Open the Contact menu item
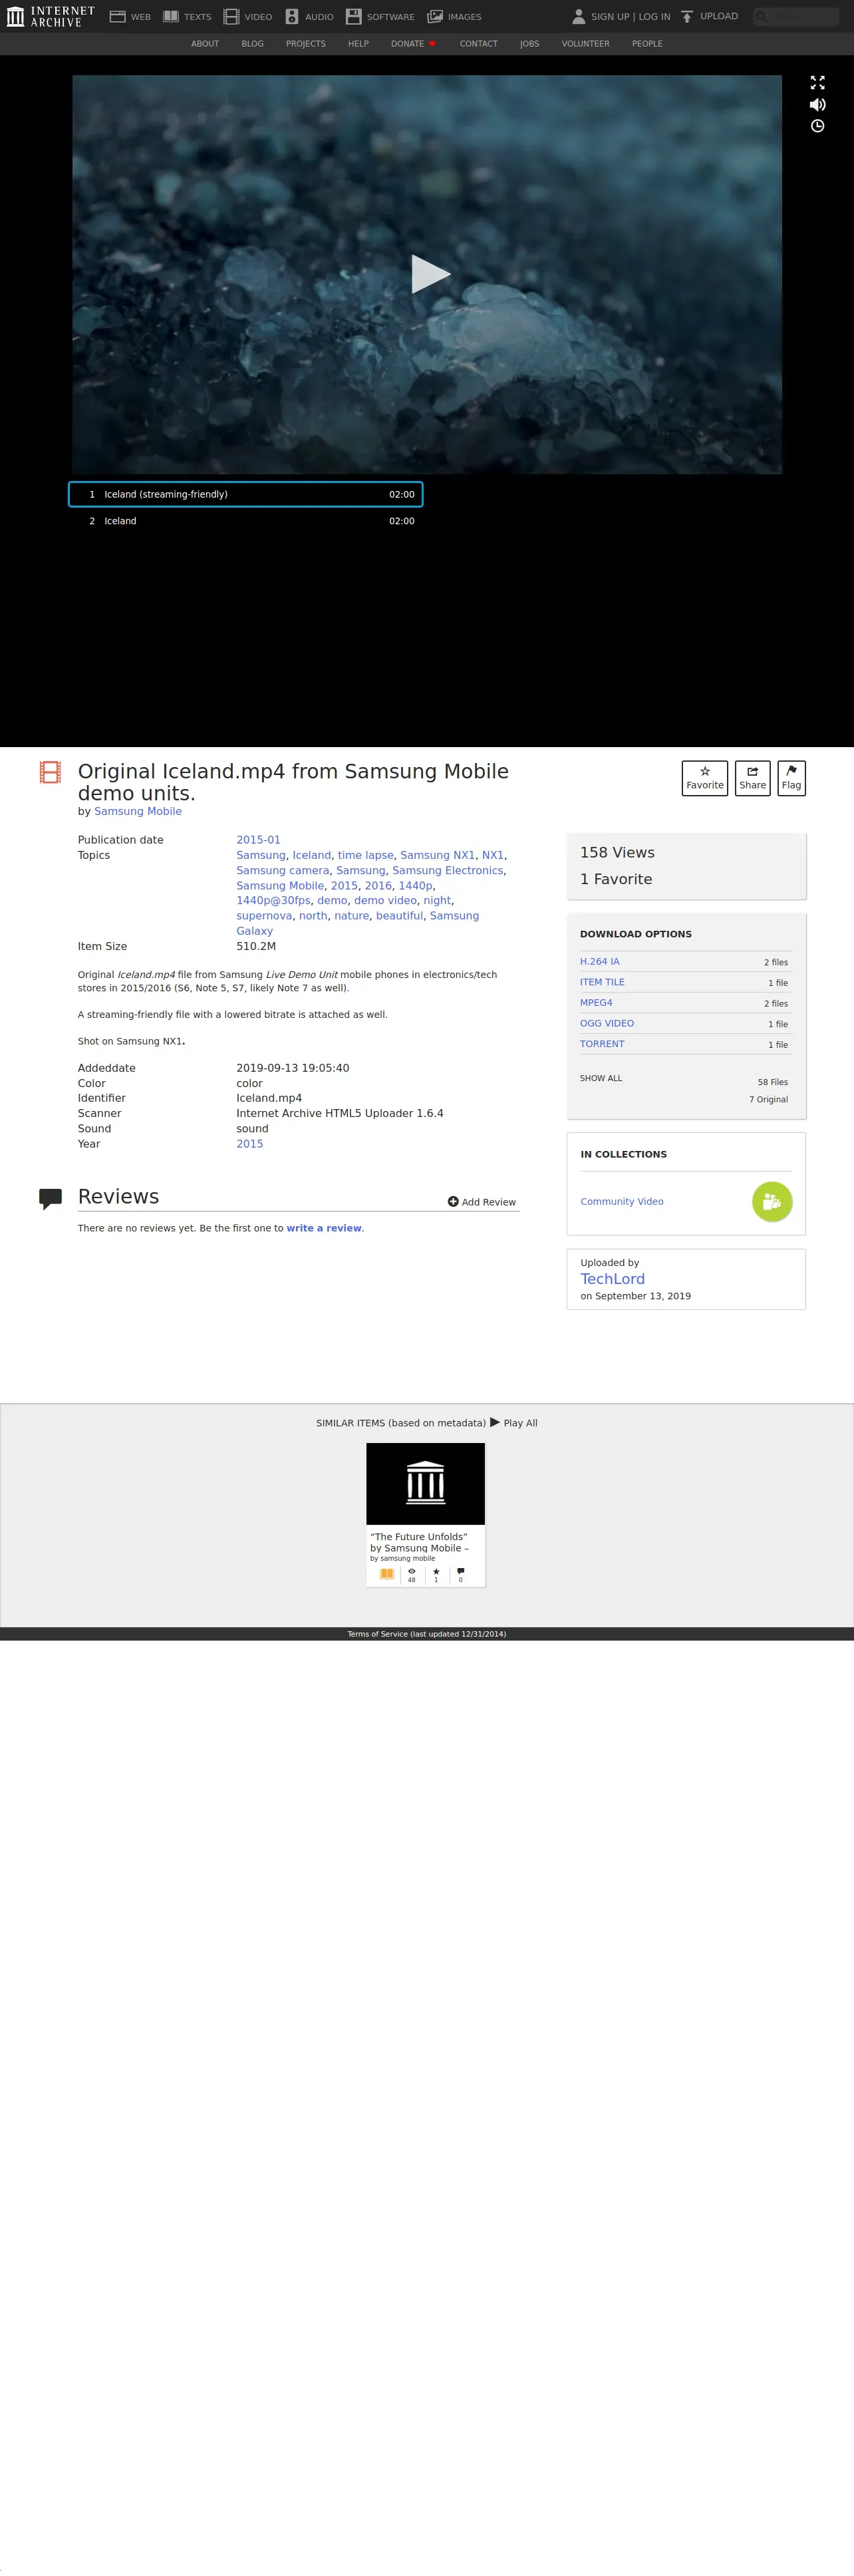The height and width of the screenshot is (2576, 854). (479, 44)
